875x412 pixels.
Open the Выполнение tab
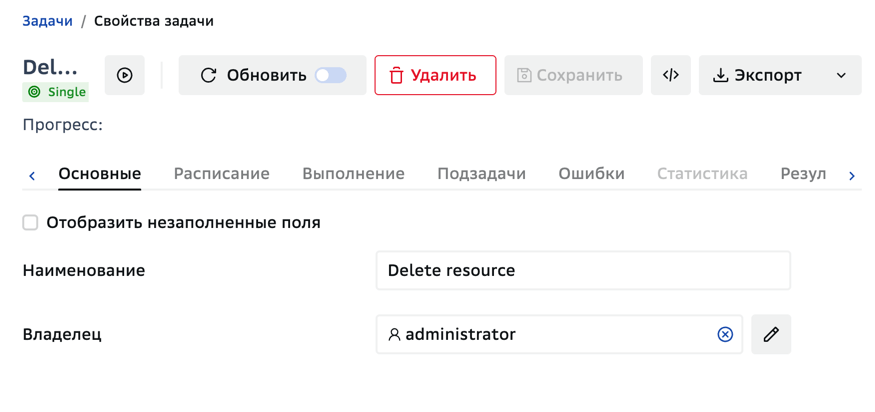pyautogui.click(x=353, y=174)
